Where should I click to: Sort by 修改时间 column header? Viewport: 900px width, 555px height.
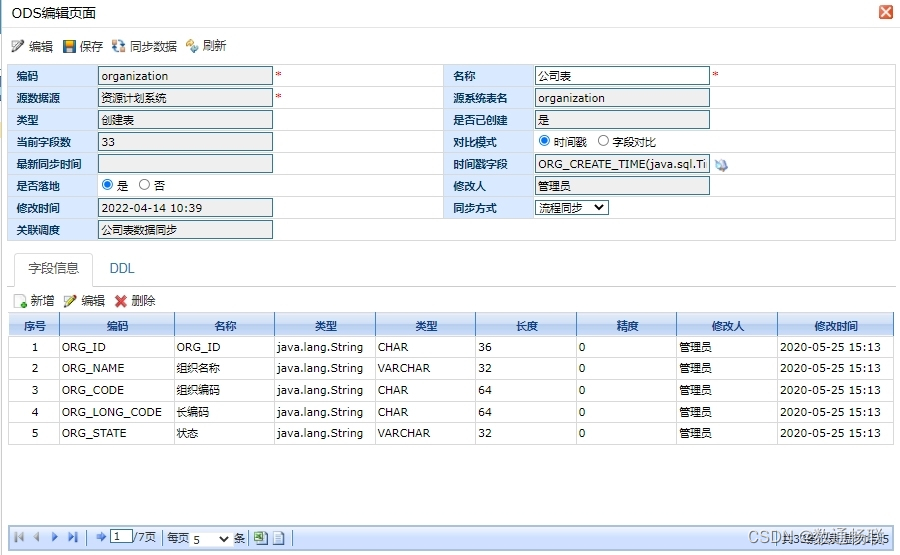coord(836,325)
